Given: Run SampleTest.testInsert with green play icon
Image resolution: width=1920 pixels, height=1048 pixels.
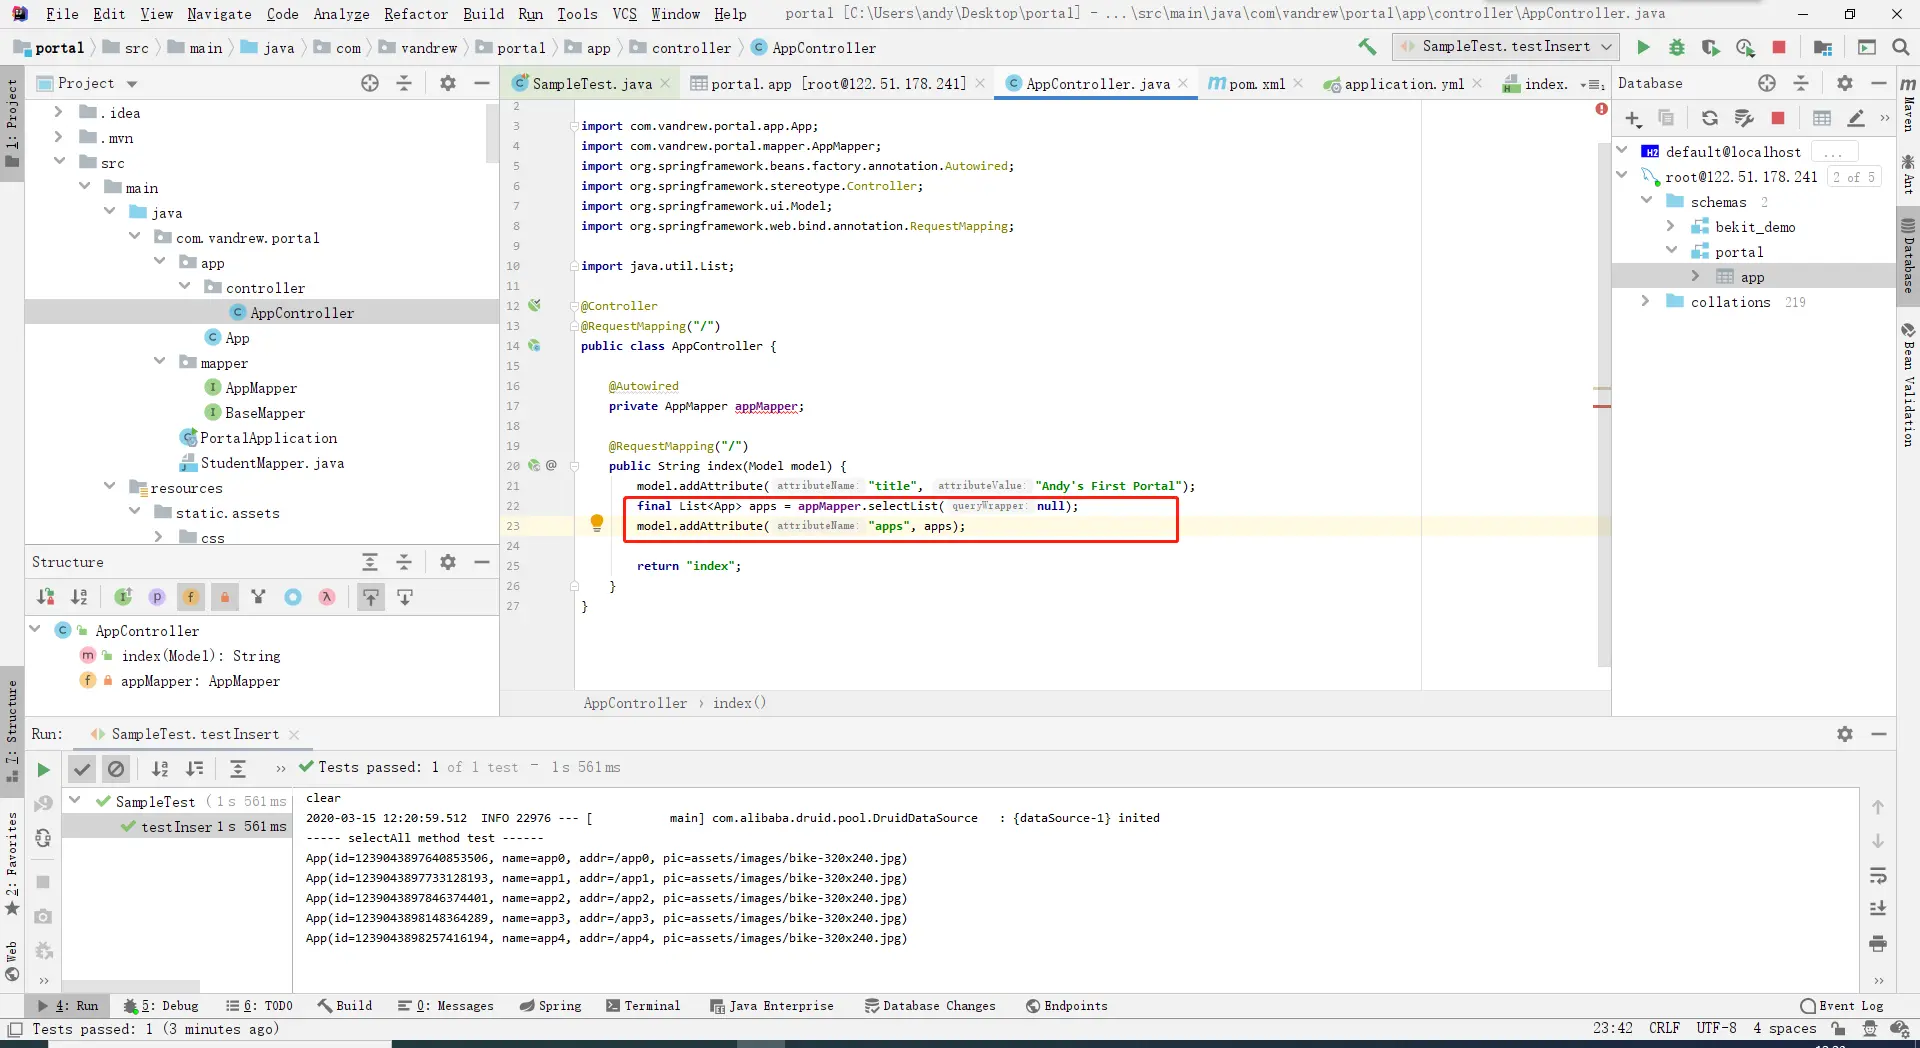Looking at the screenshot, I should 1643,47.
